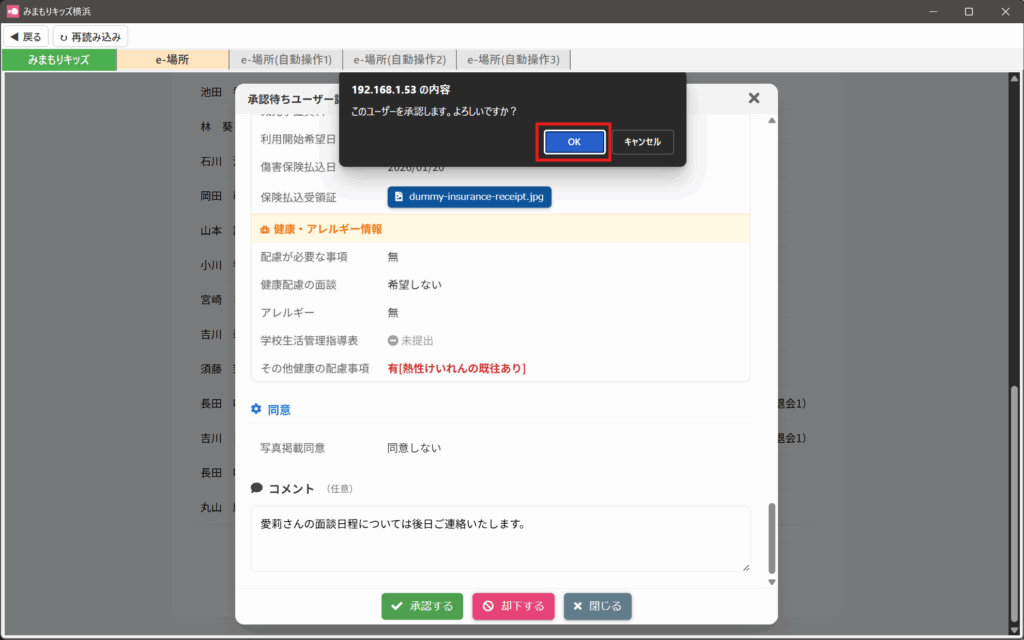Click the modal scrollbar down arrow
The width and height of the screenshot is (1024, 640).
771,582
